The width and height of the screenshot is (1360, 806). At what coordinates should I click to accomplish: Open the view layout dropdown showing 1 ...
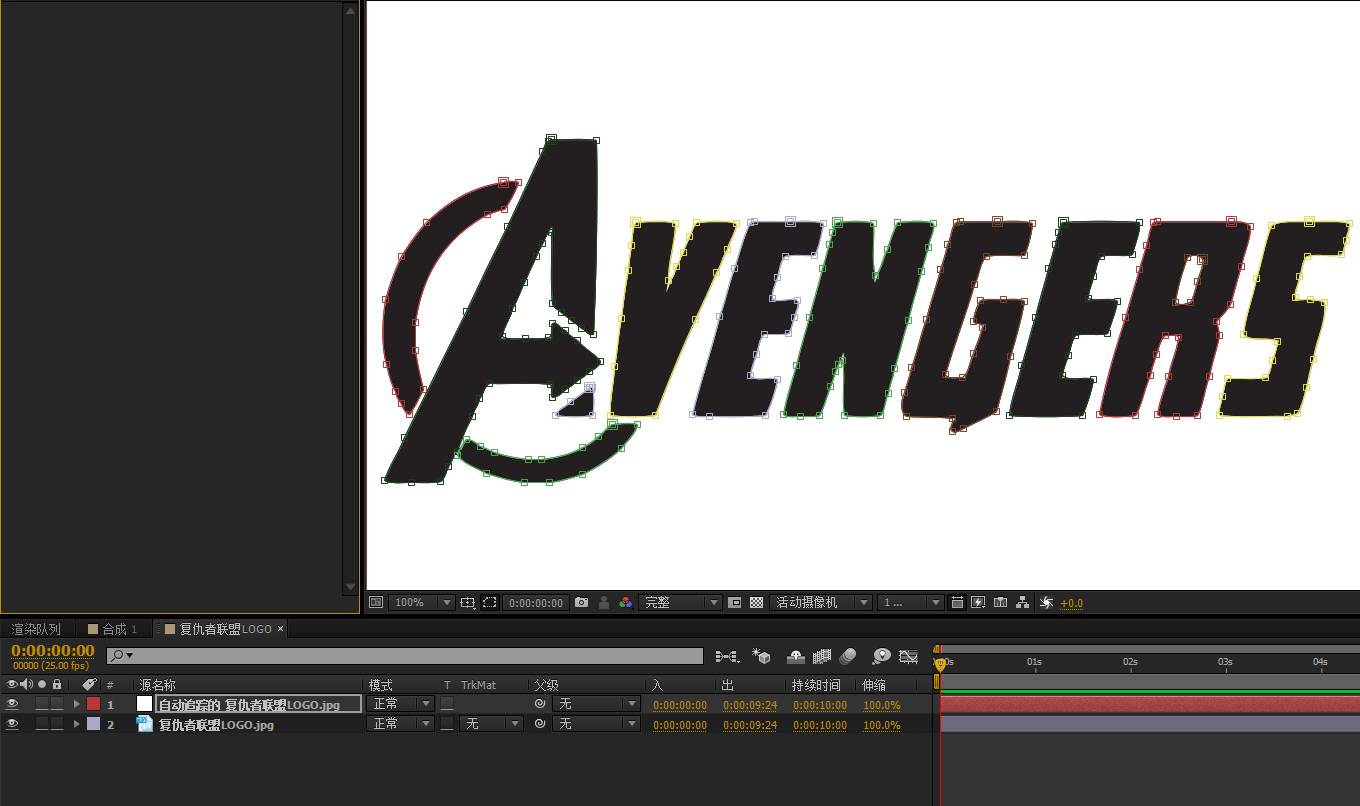pos(910,602)
